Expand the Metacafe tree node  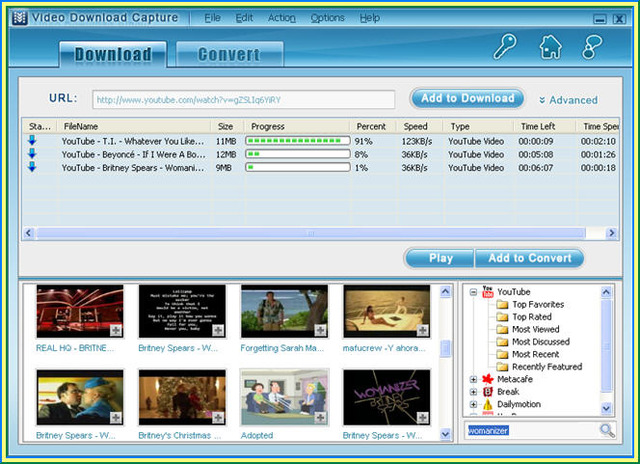pyautogui.click(x=473, y=379)
